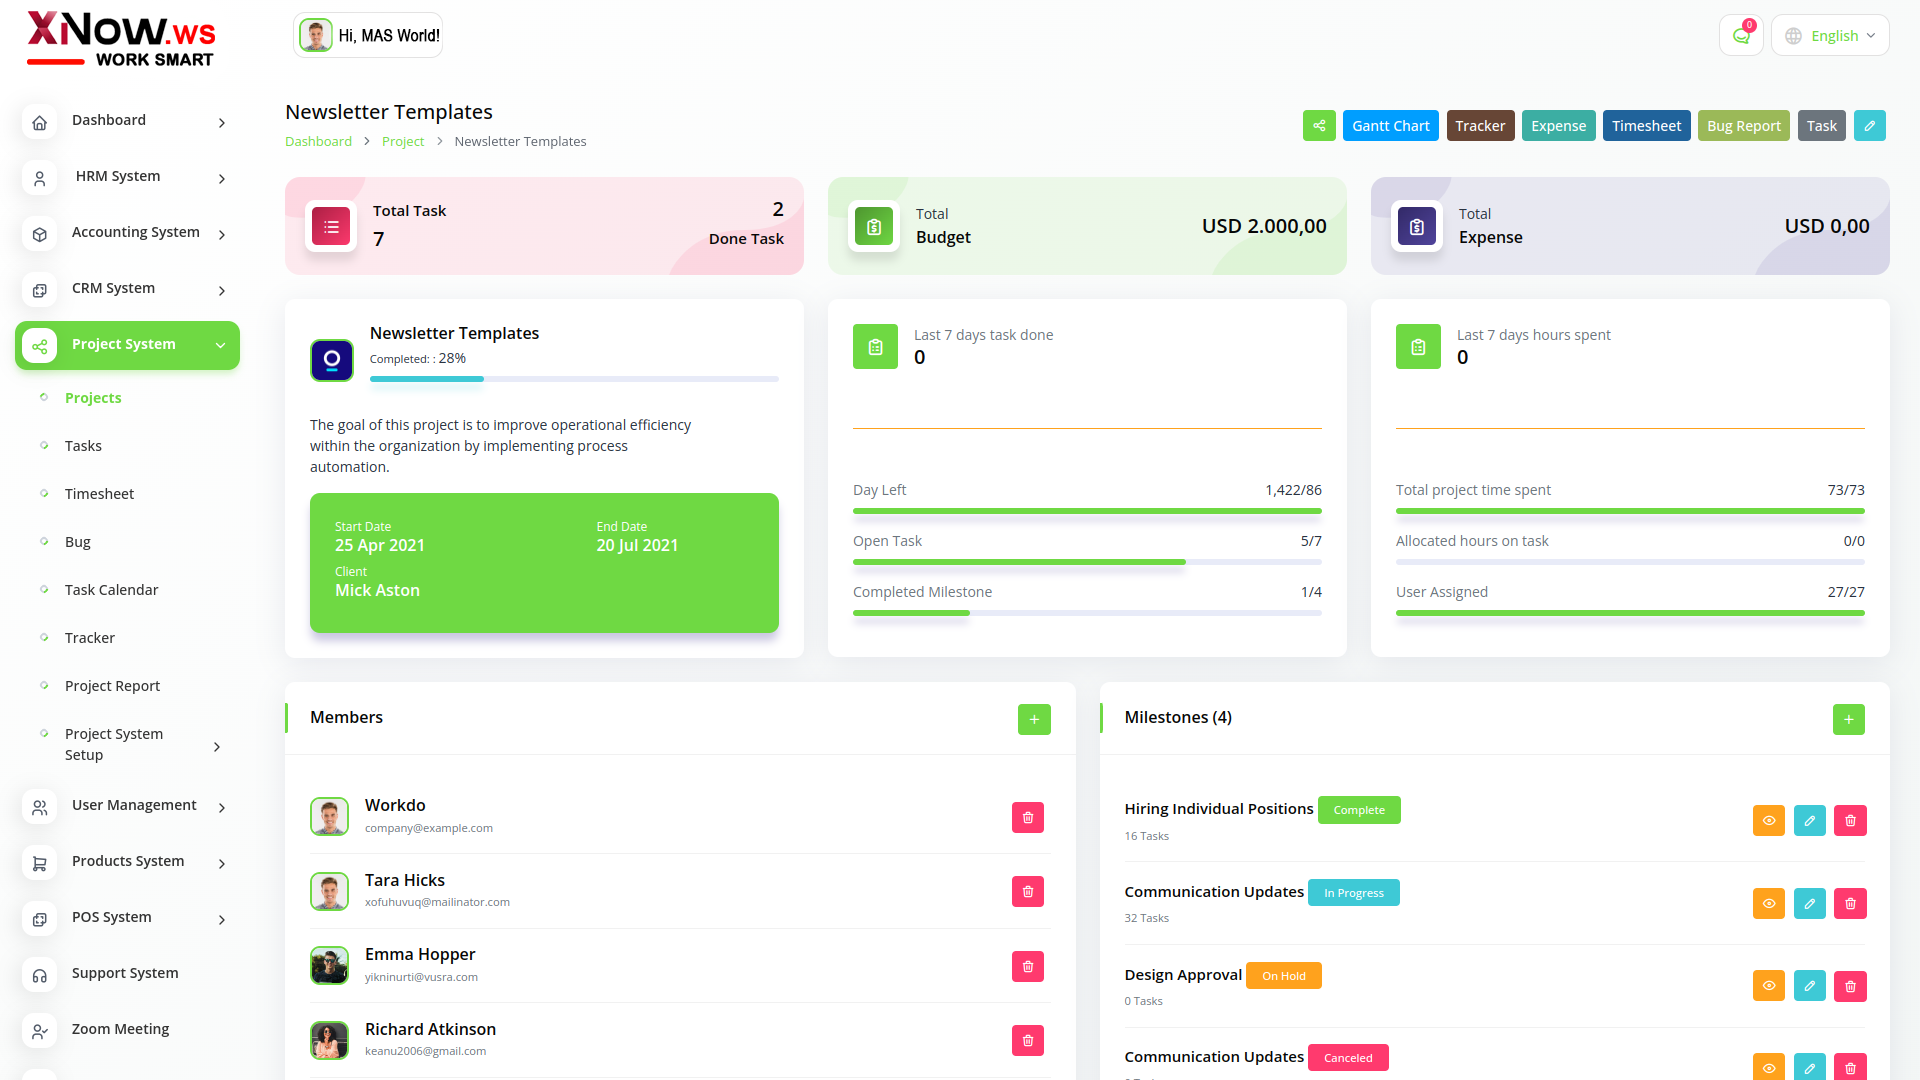This screenshot has width=1920, height=1080.
Task: View Hiring Individual Positions milestone eye icon
Action: (1768, 821)
